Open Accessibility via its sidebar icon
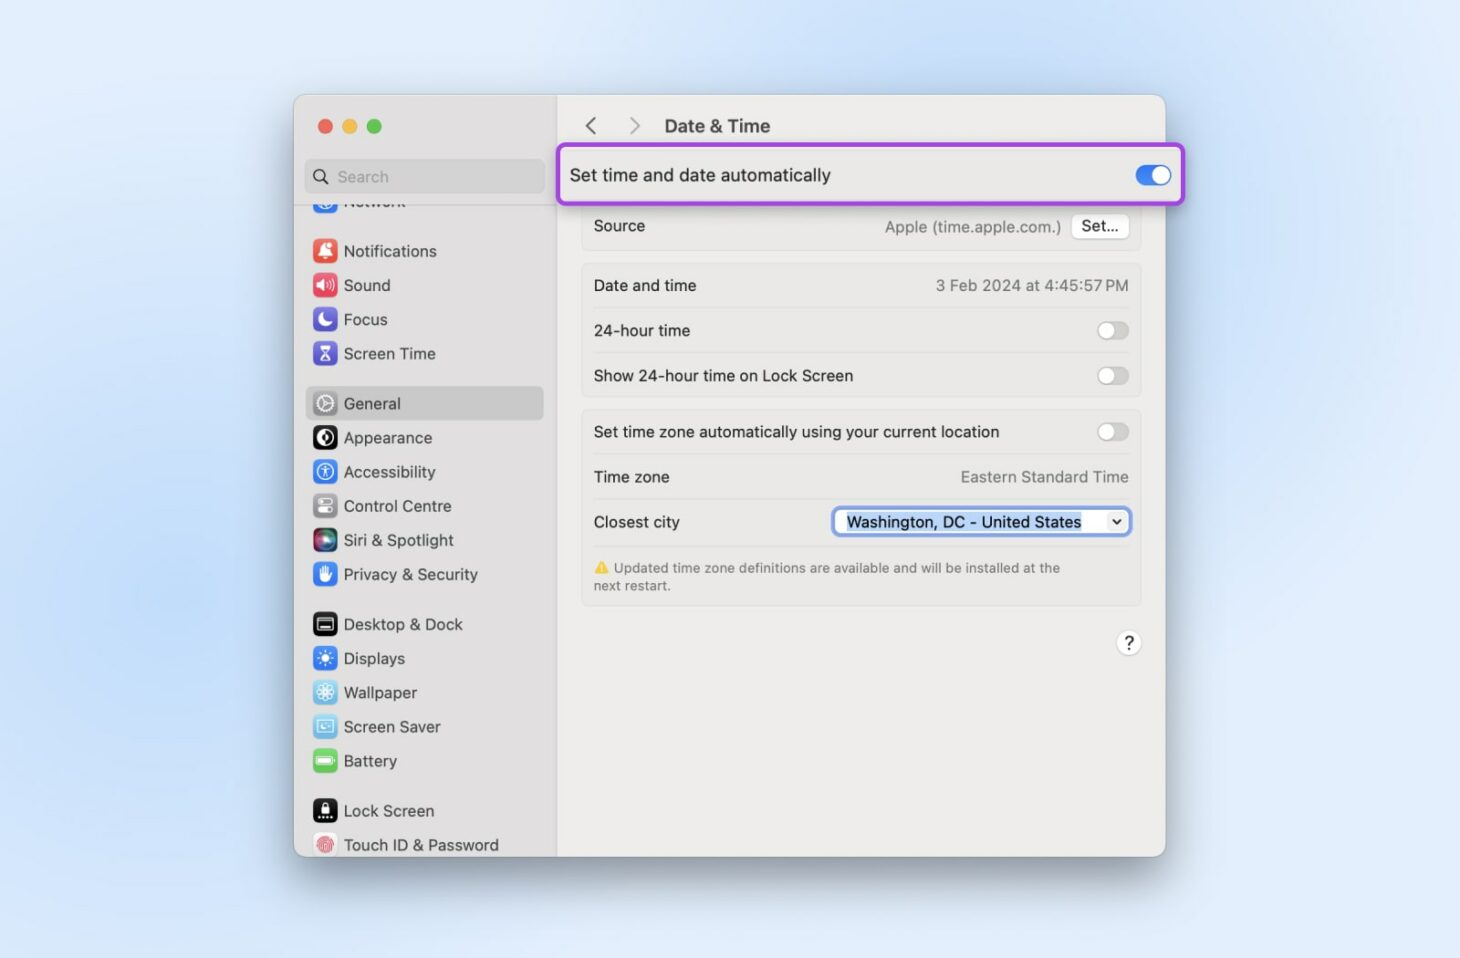The height and width of the screenshot is (958, 1460). tap(325, 471)
